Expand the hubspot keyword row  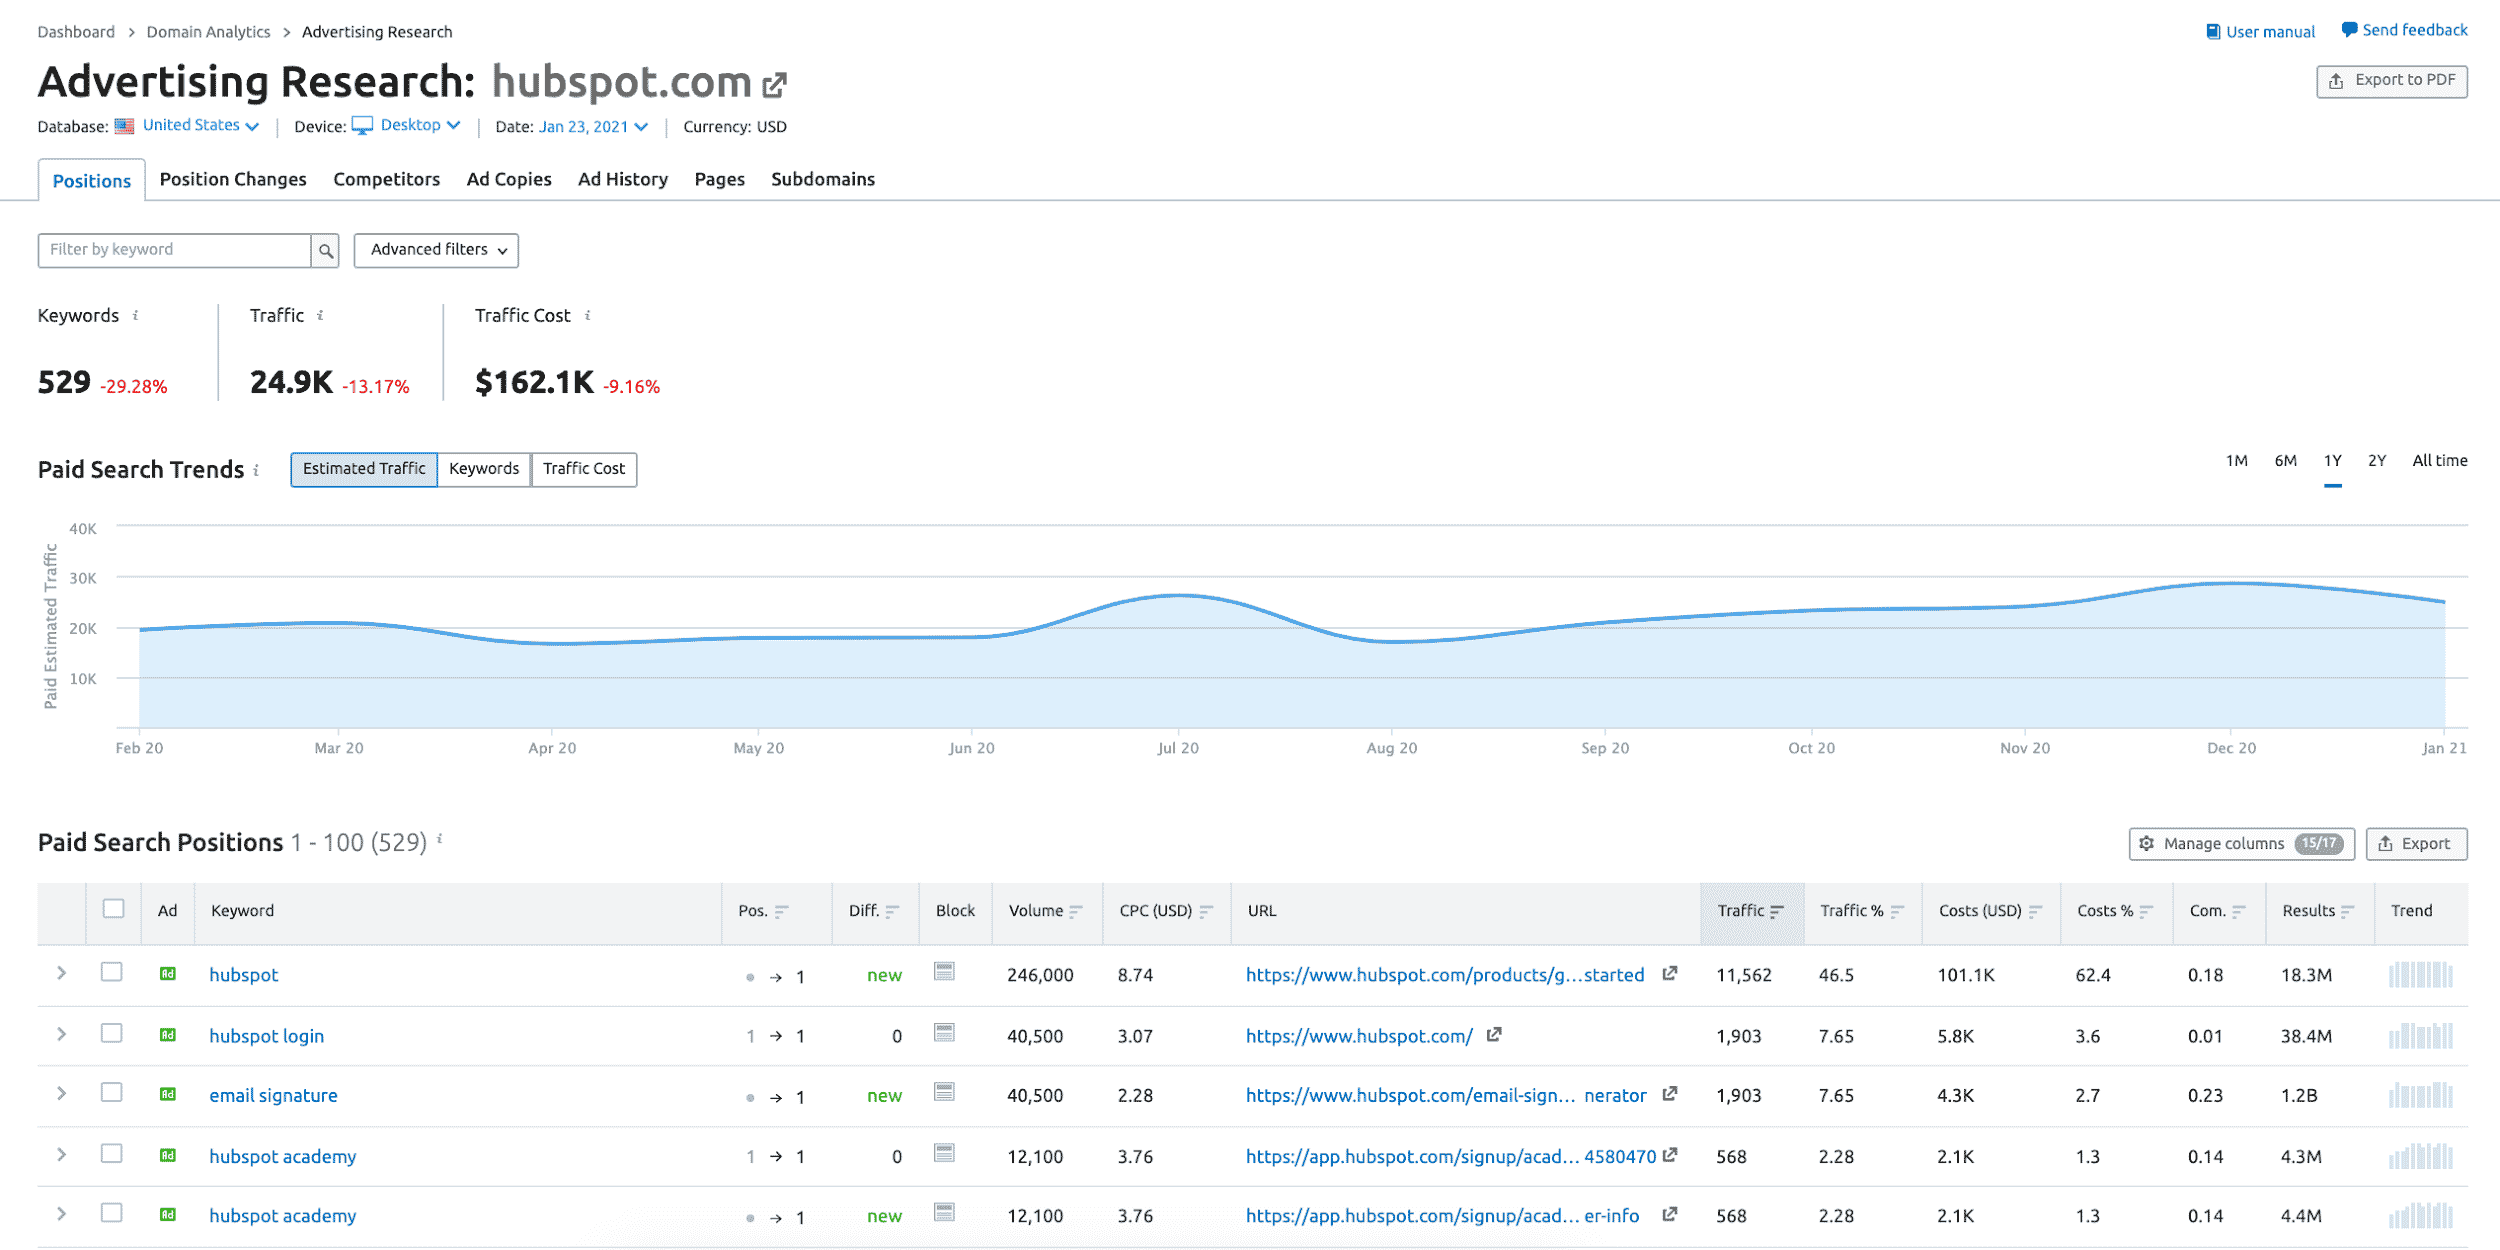pyautogui.click(x=61, y=973)
